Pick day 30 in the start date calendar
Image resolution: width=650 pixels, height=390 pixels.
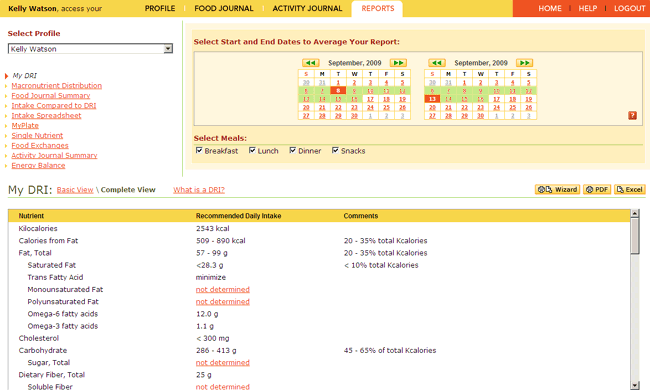(x=354, y=116)
